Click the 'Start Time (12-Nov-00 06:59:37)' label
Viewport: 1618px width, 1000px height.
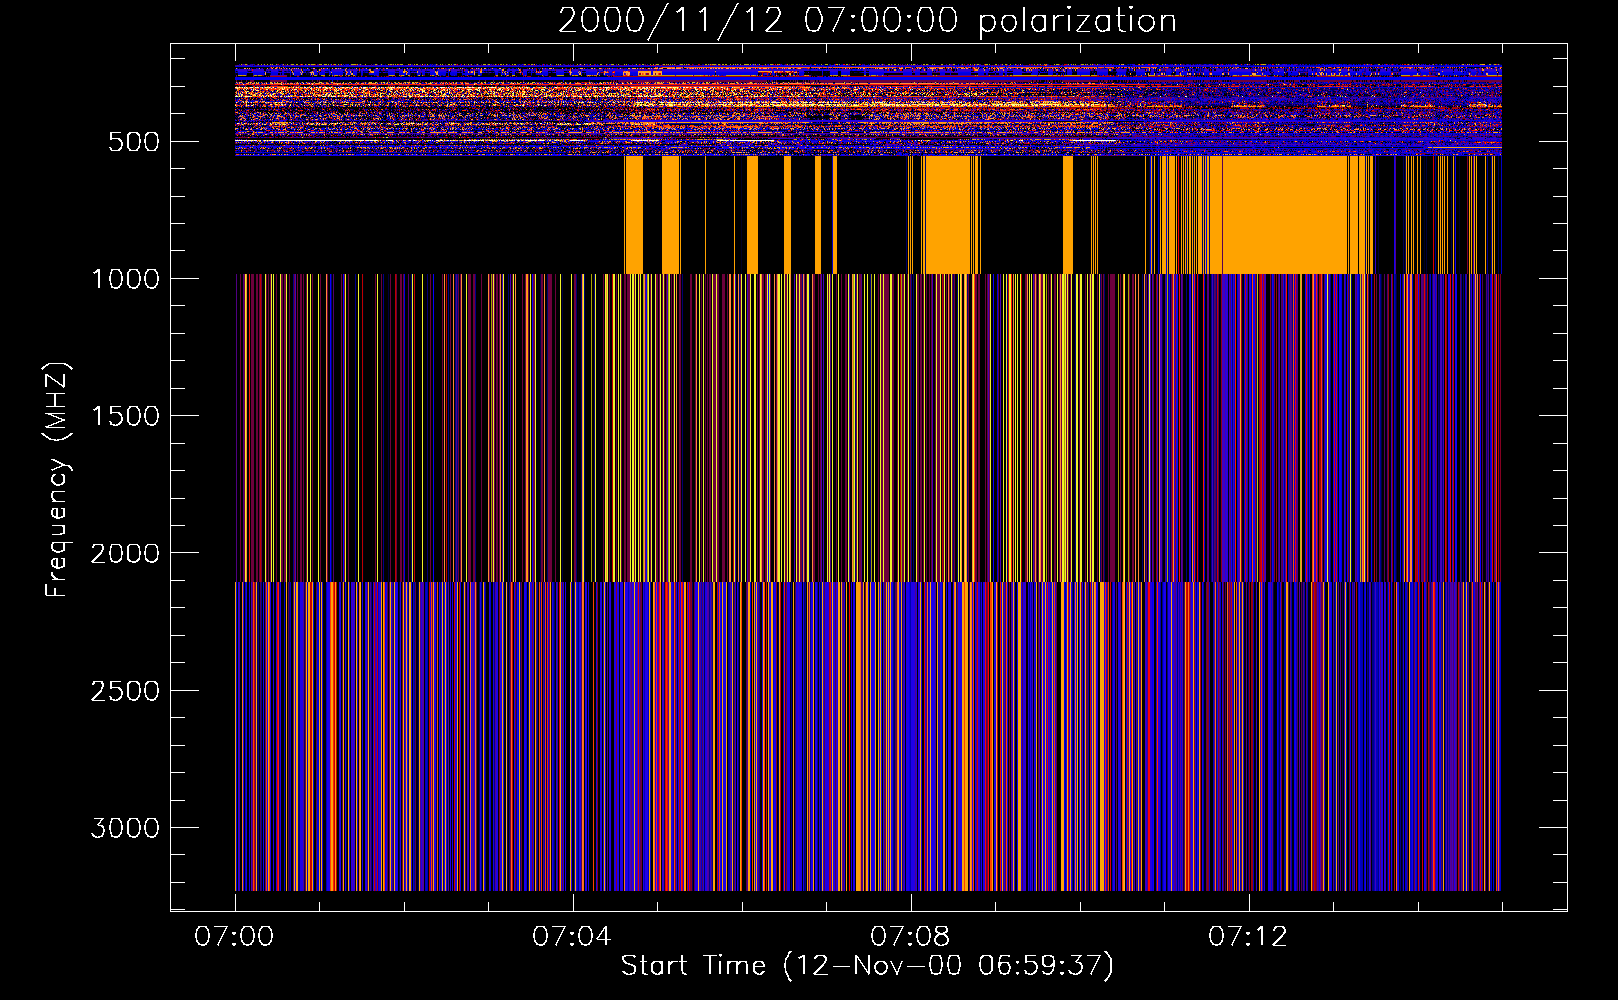pyautogui.click(x=867, y=965)
